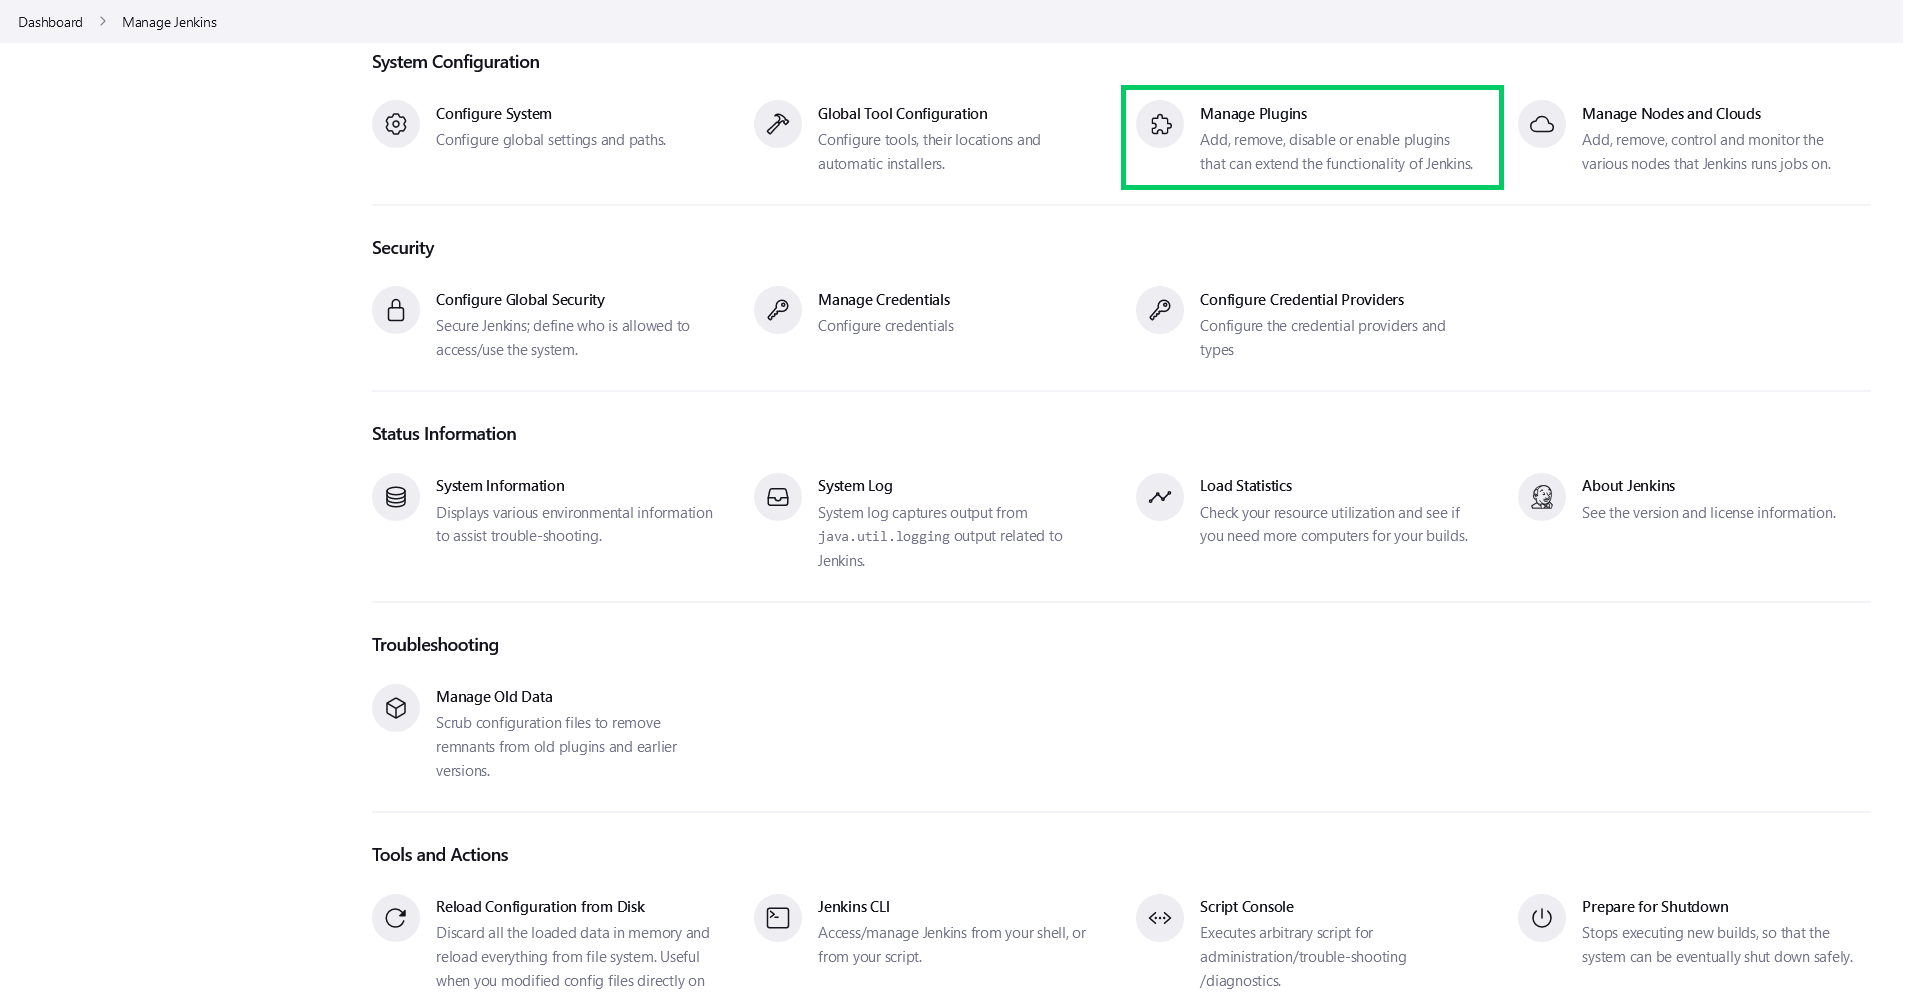
Task: Click the Jenkins CLI terminal icon
Action: click(778, 918)
